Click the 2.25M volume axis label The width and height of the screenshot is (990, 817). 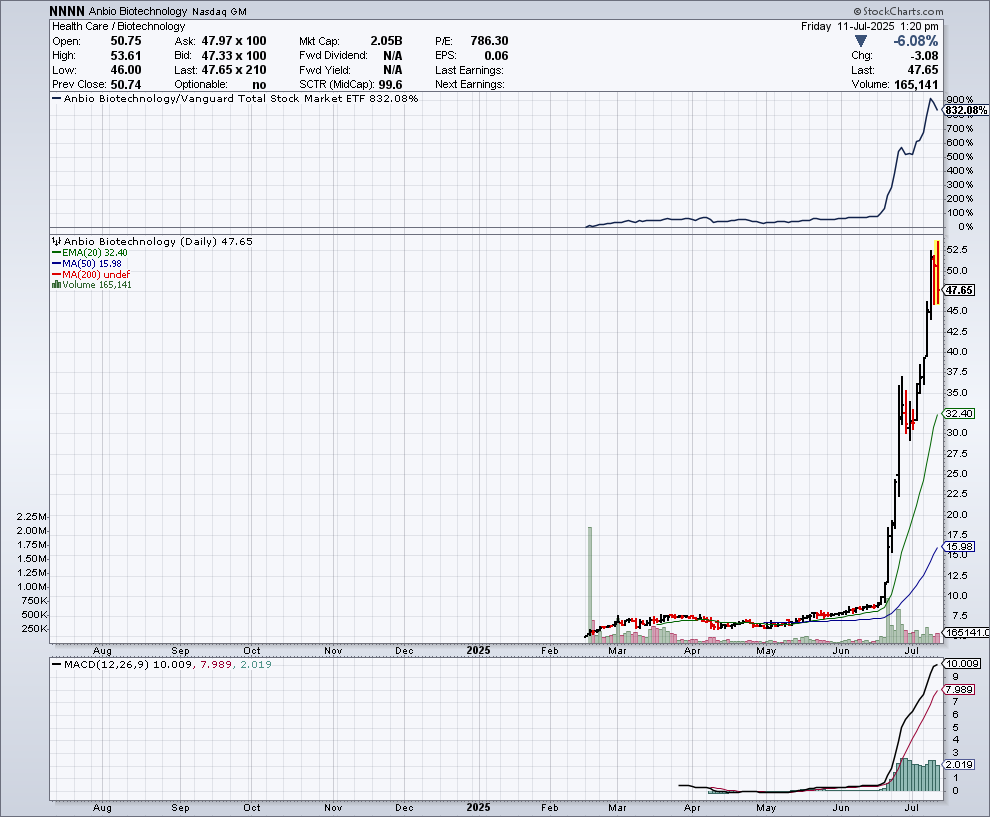(32, 516)
